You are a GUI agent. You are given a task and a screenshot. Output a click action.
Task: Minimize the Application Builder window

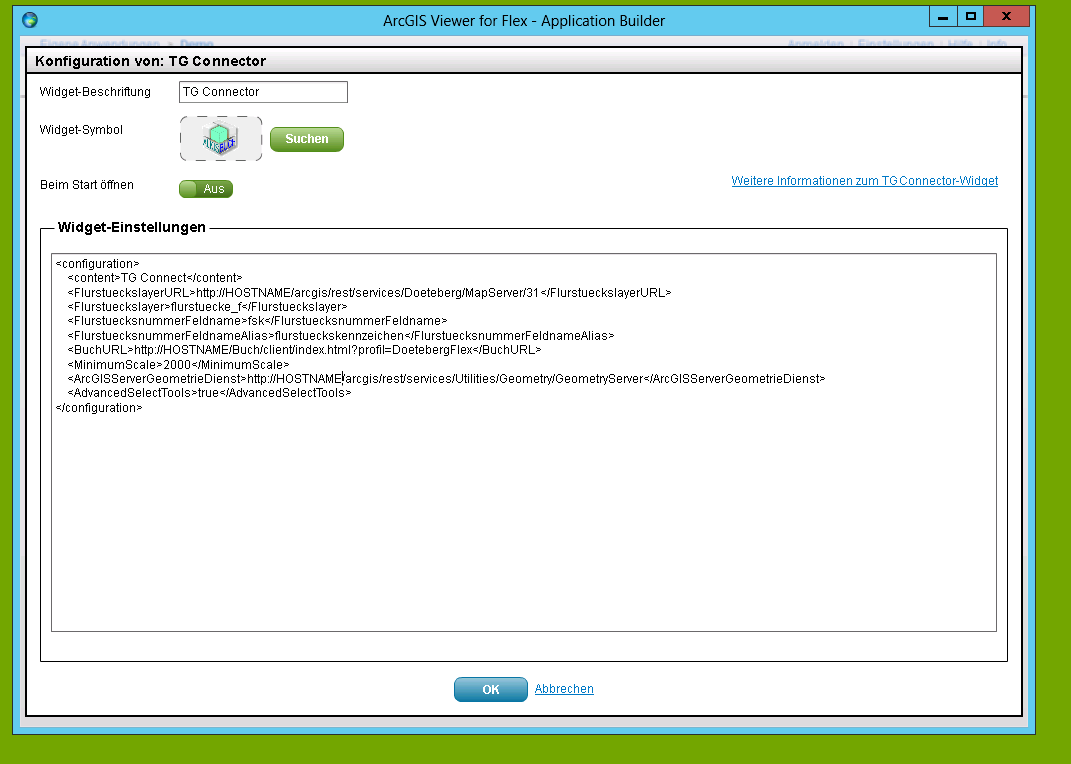(x=943, y=16)
